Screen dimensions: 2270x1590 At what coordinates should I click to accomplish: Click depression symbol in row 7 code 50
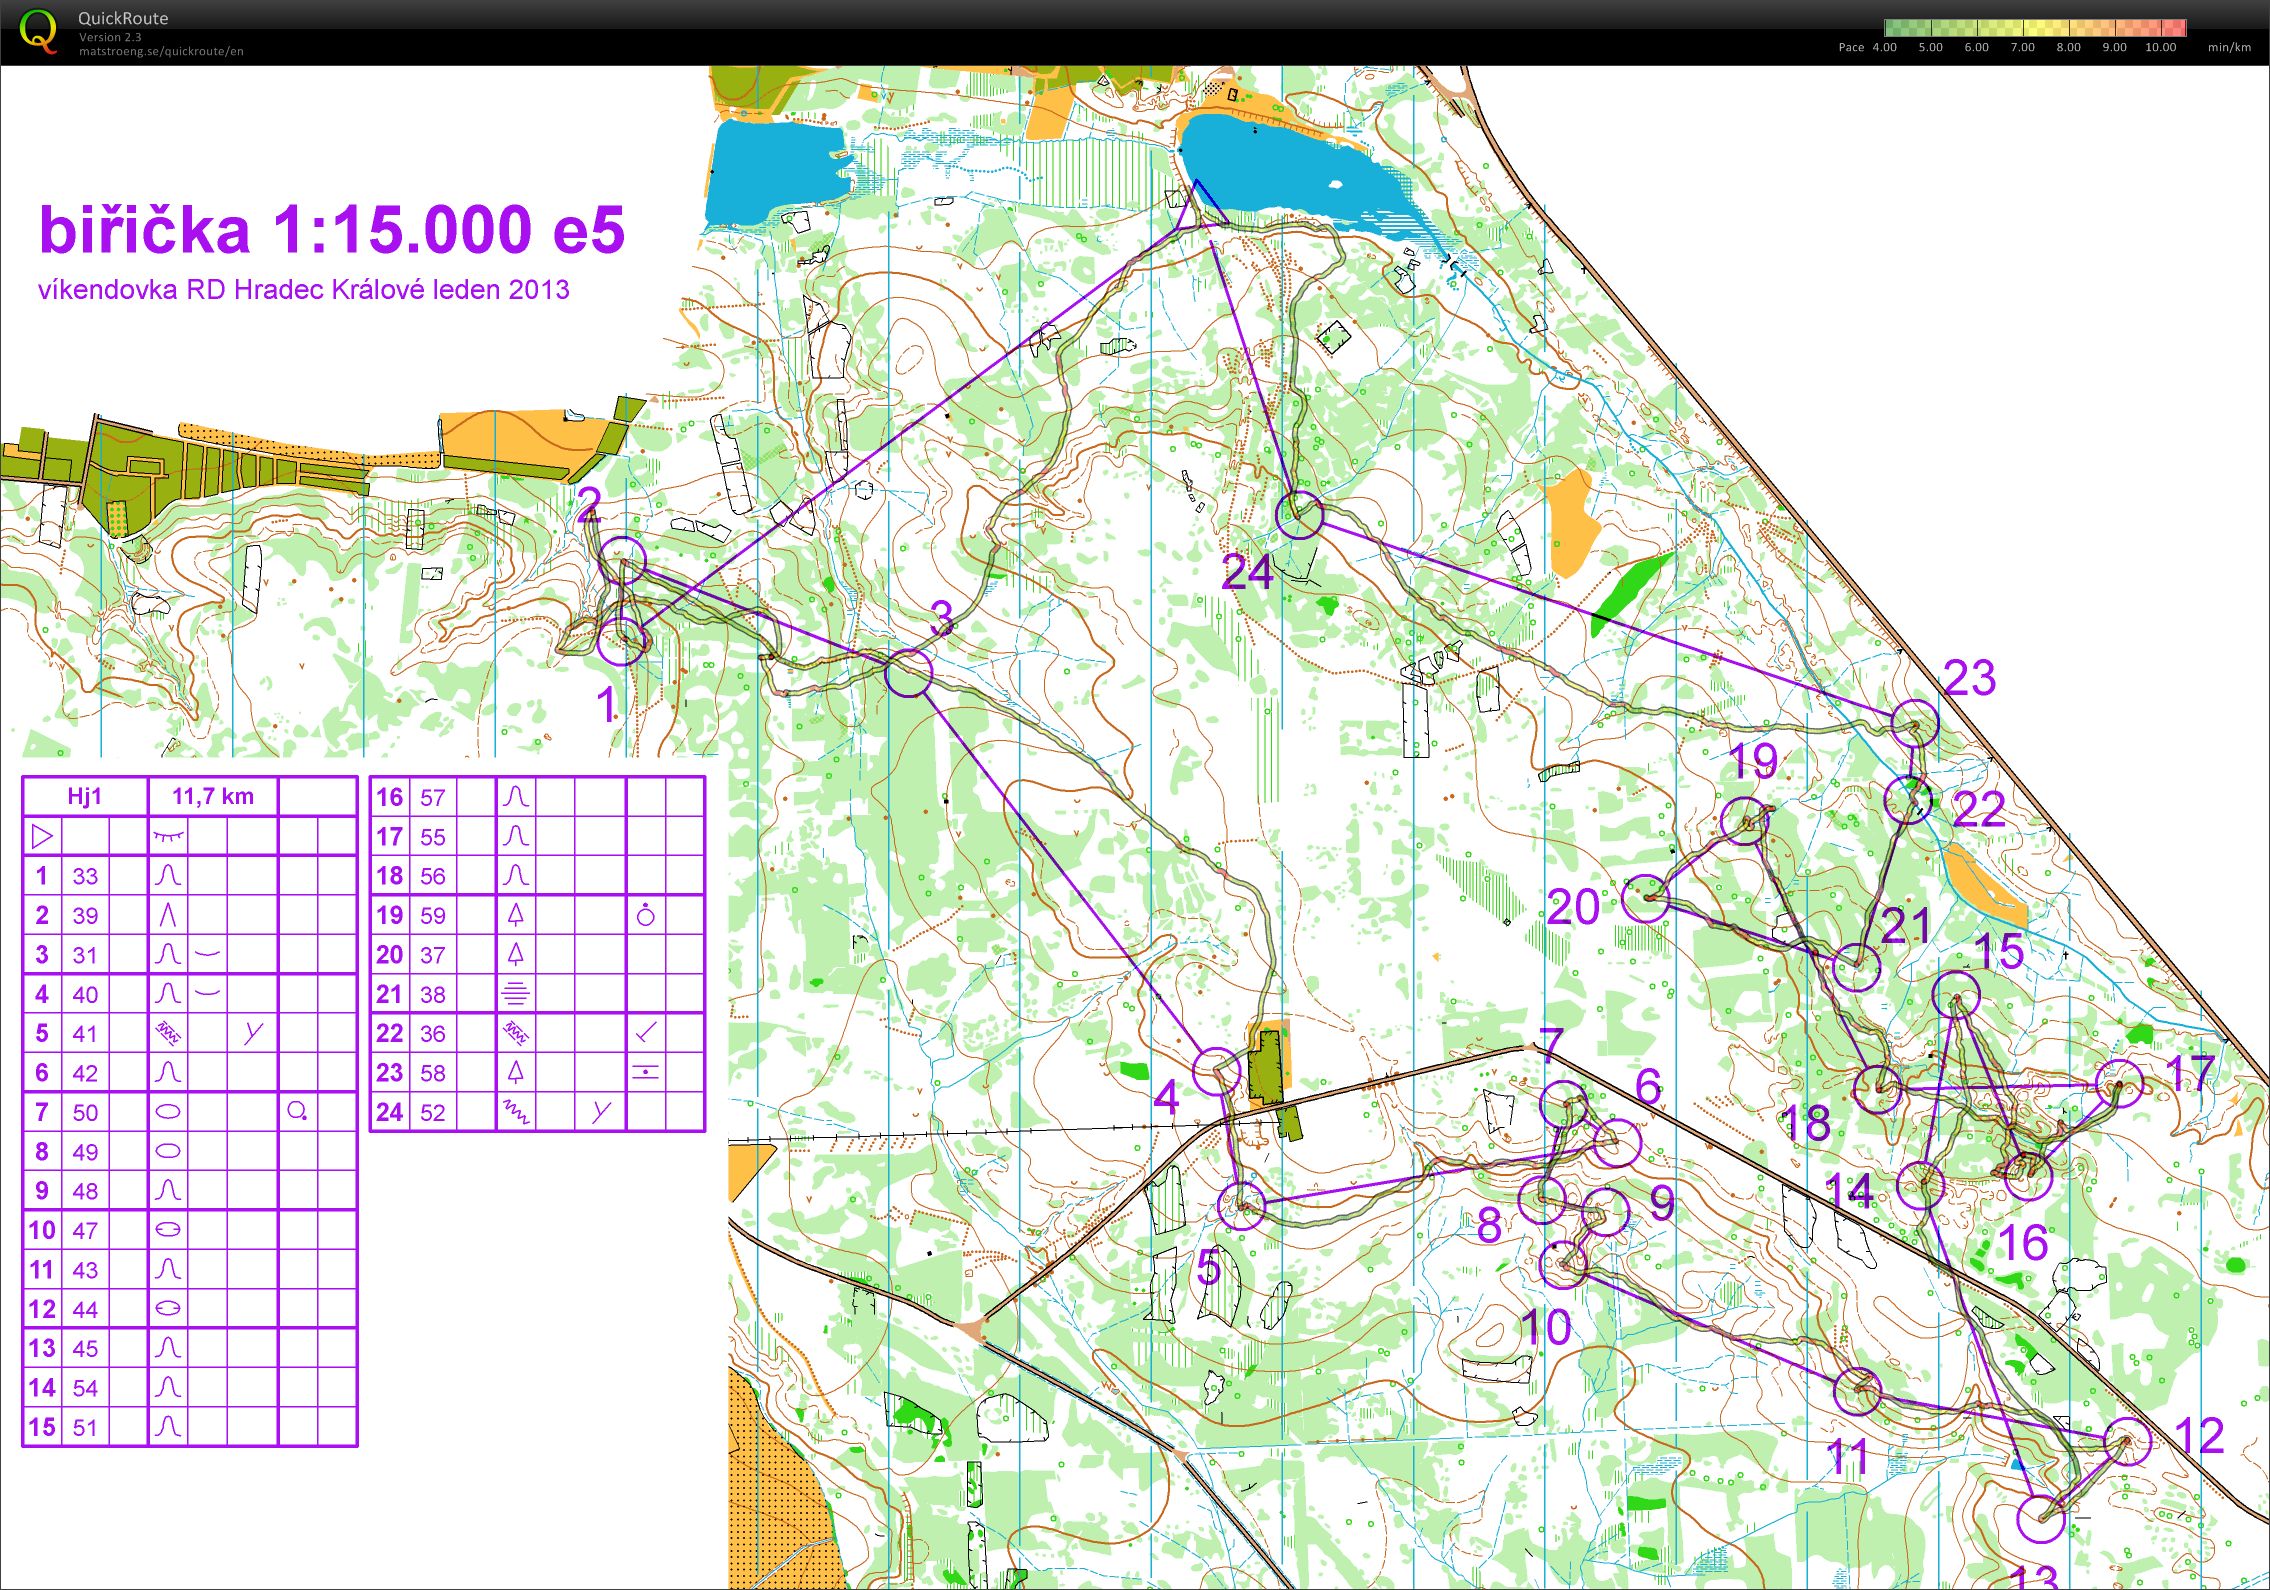tap(168, 1111)
